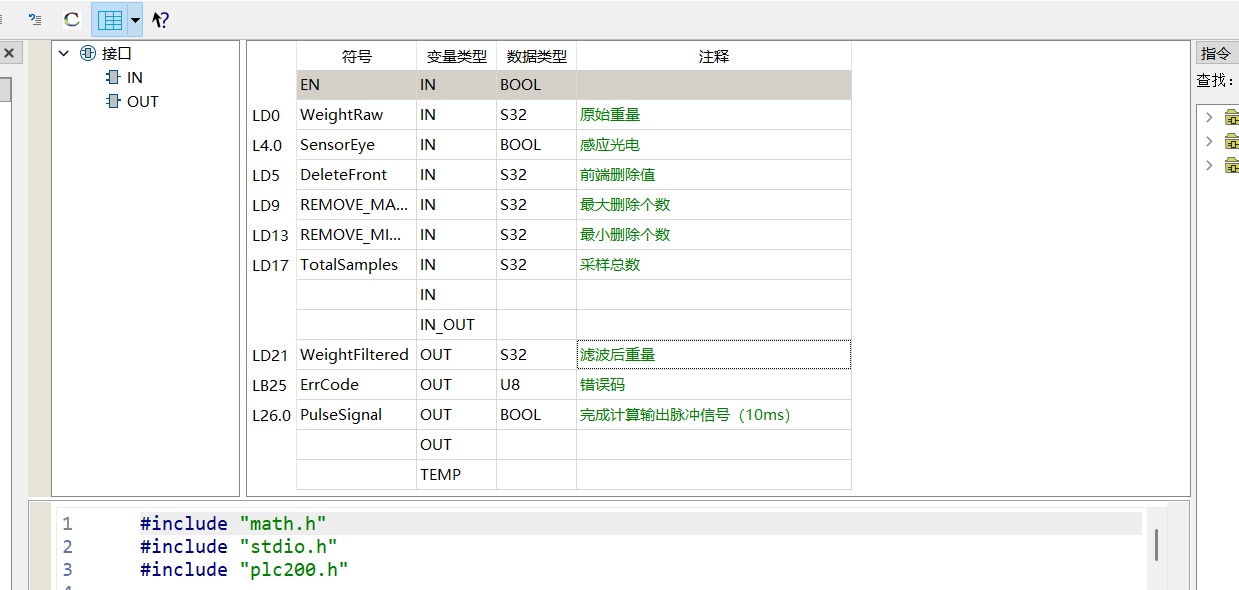Click the code editor vertical scrollbar thumb
Image resolution: width=1239 pixels, height=590 pixels.
[x=1156, y=545]
